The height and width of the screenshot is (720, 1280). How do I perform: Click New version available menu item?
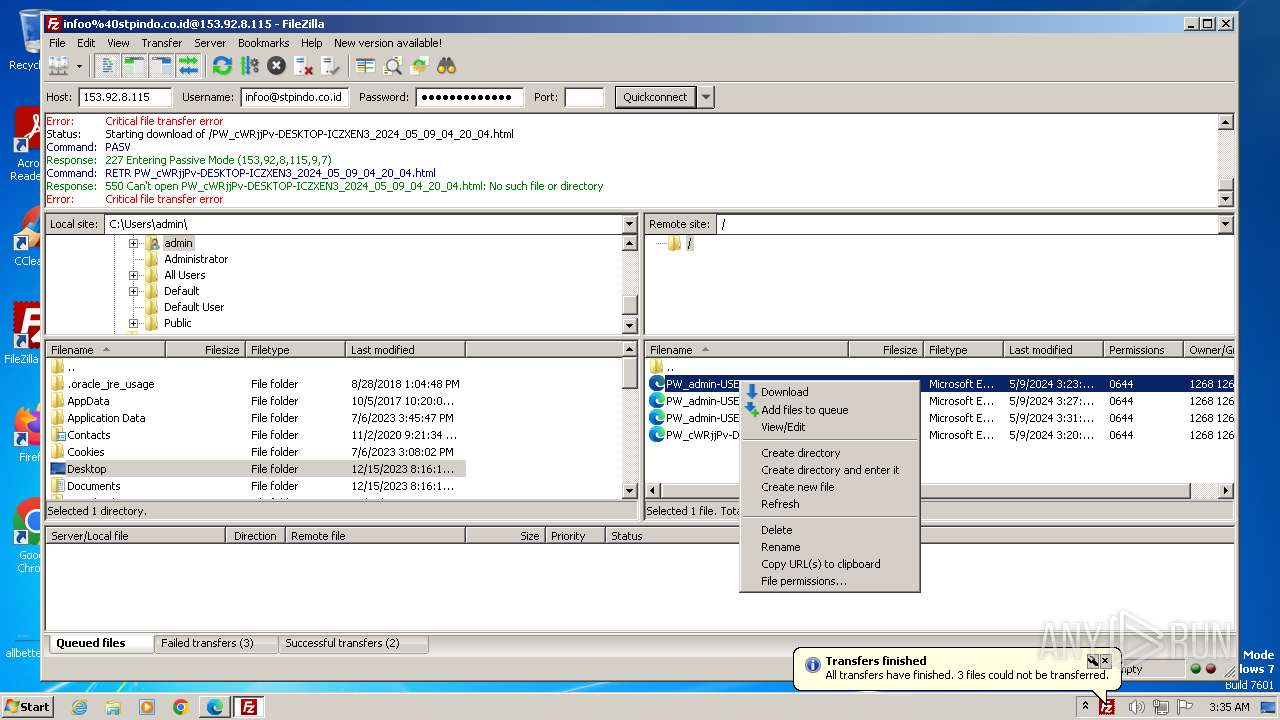(x=388, y=43)
